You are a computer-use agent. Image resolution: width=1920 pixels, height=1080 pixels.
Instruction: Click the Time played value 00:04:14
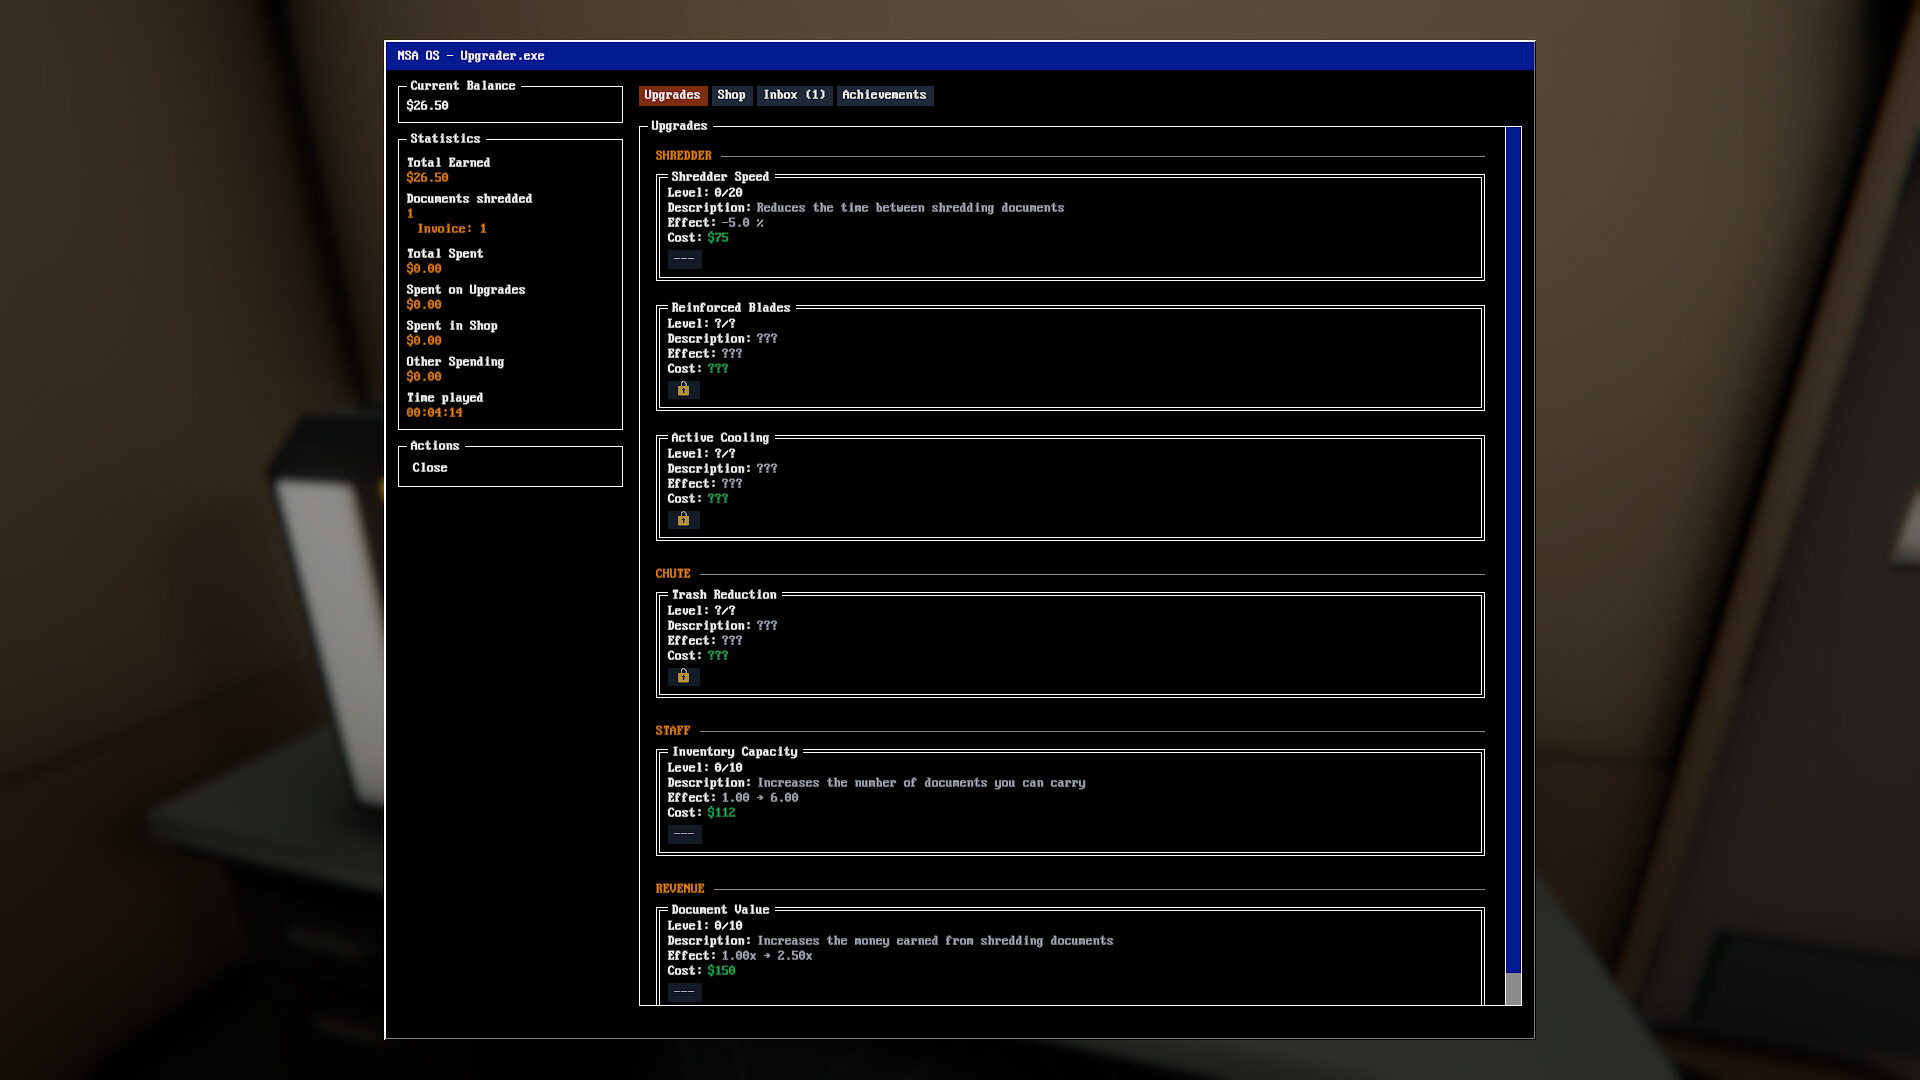click(x=434, y=413)
